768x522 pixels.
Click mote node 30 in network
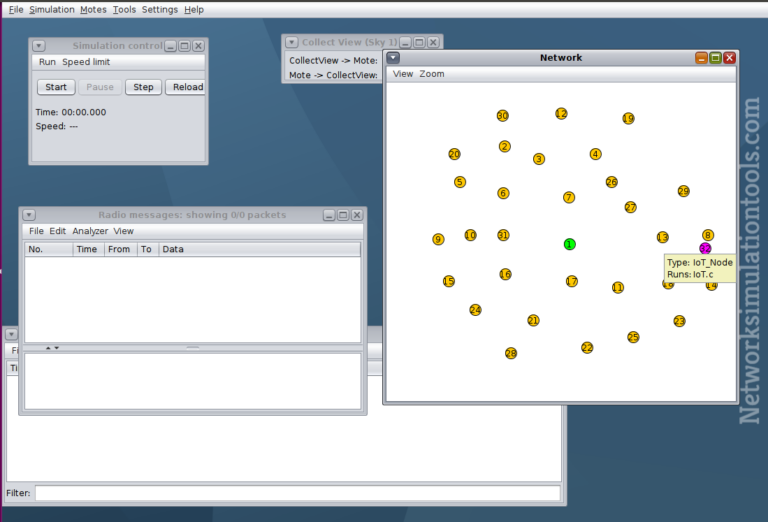coord(502,116)
